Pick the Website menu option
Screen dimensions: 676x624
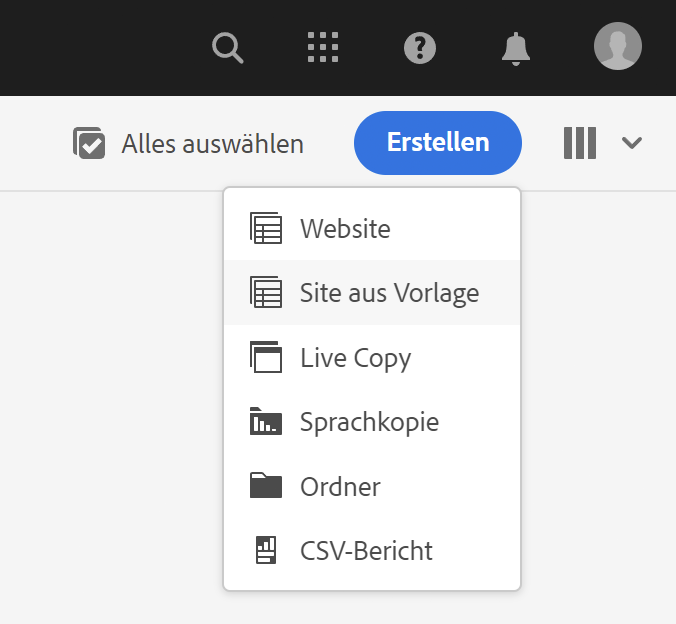(345, 229)
